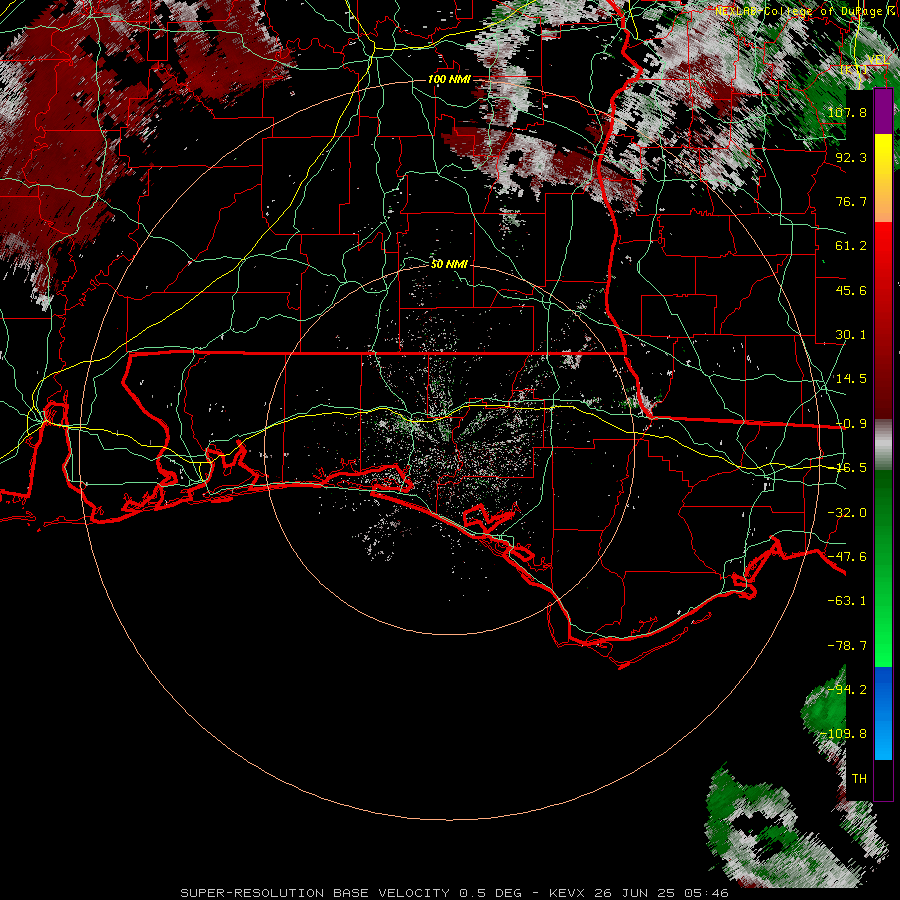This screenshot has width=900, height=900.
Task: Click the TH legend label
Action: (859, 779)
